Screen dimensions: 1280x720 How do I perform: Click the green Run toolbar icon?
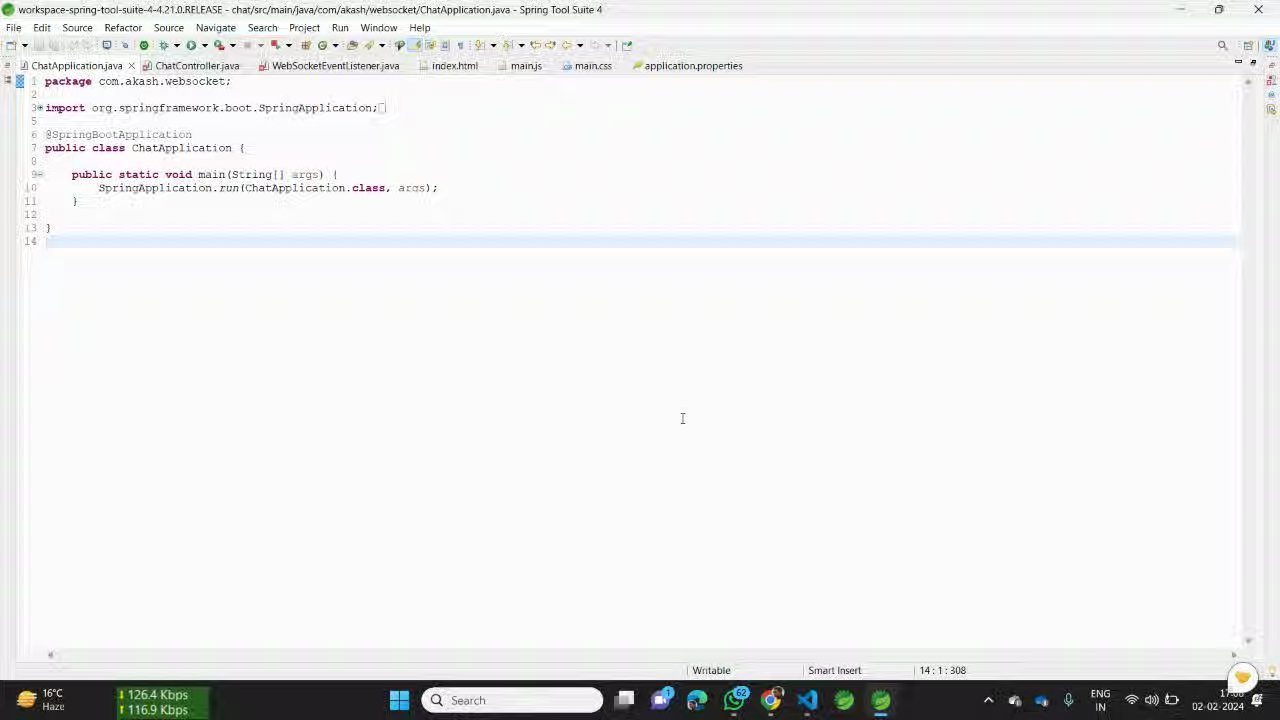tap(191, 45)
